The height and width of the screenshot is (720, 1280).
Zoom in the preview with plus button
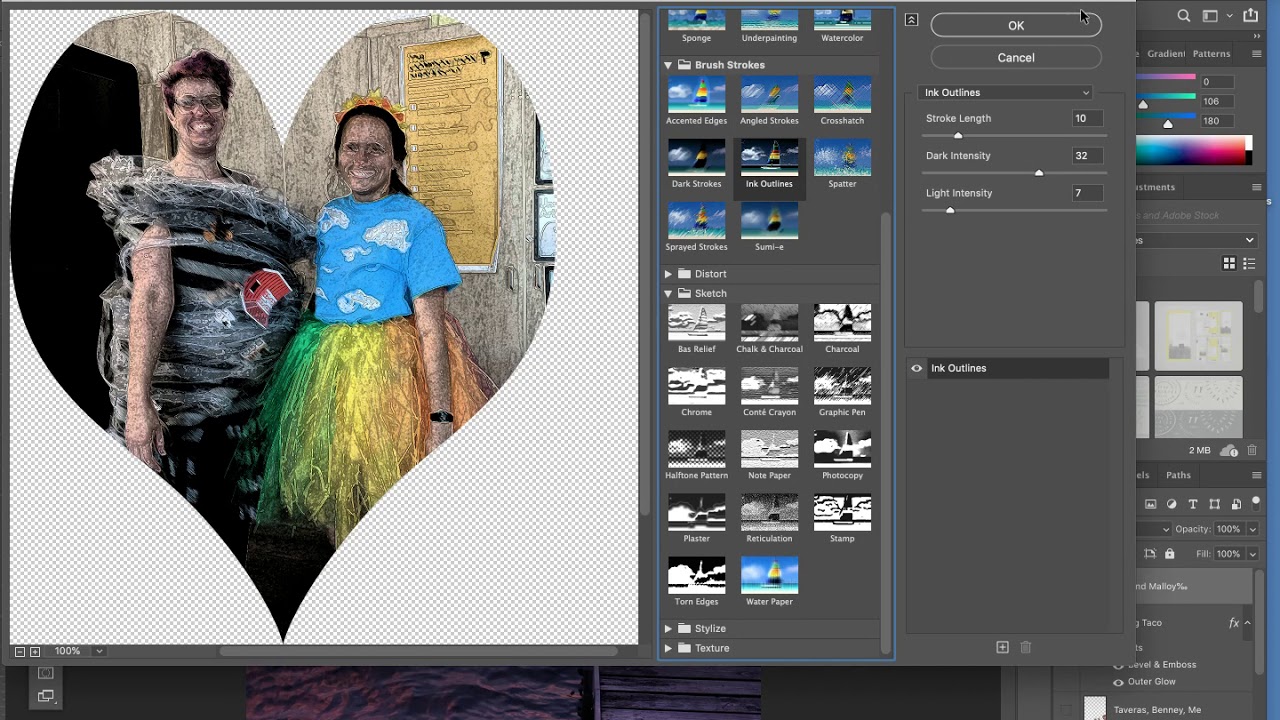[x=35, y=651]
